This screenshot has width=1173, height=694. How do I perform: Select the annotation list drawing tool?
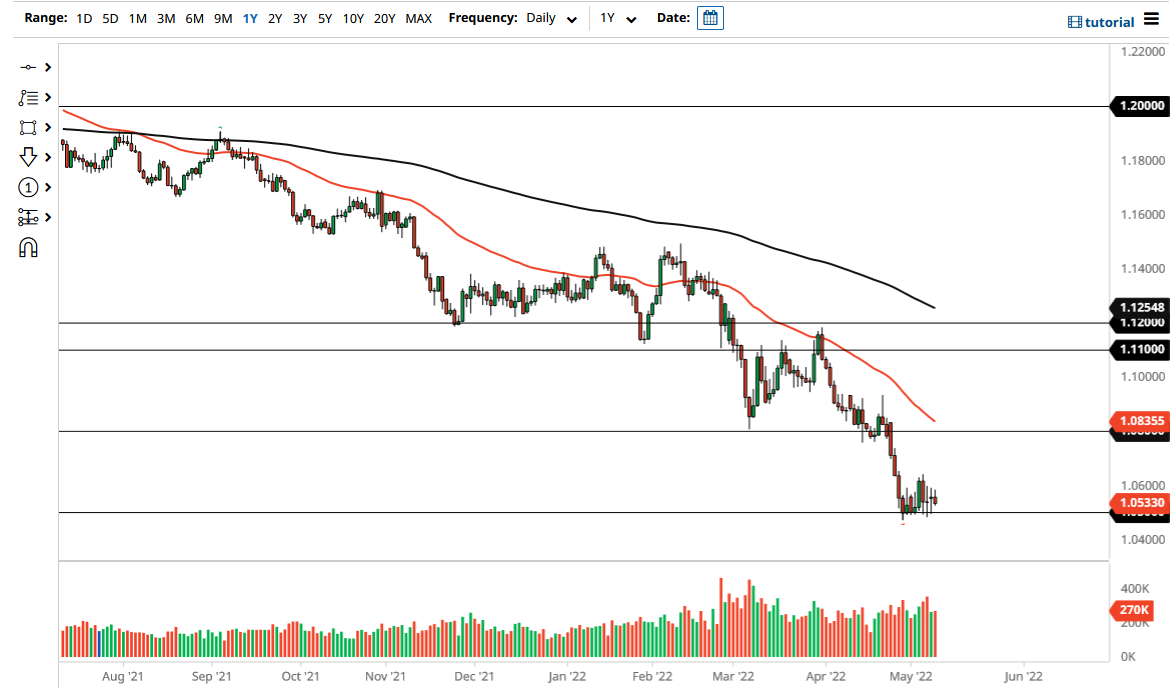[x=28, y=97]
